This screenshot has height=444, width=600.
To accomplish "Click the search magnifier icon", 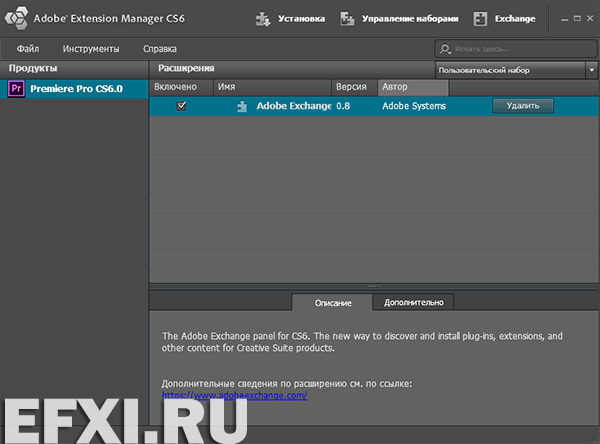I will click(x=445, y=49).
